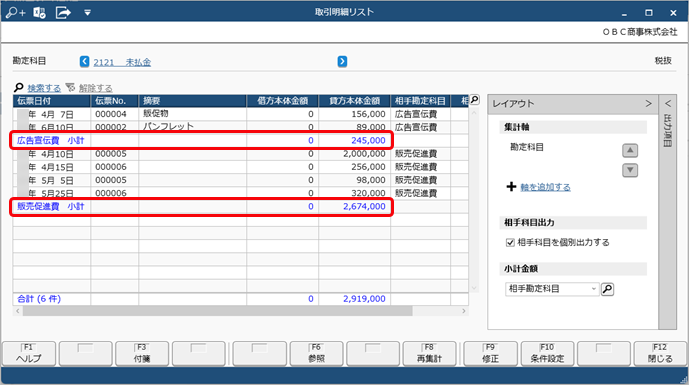This screenshot has height=385, width=689.
Task: Select the row with 伝票No. 000004
Action: click(241, 114)
